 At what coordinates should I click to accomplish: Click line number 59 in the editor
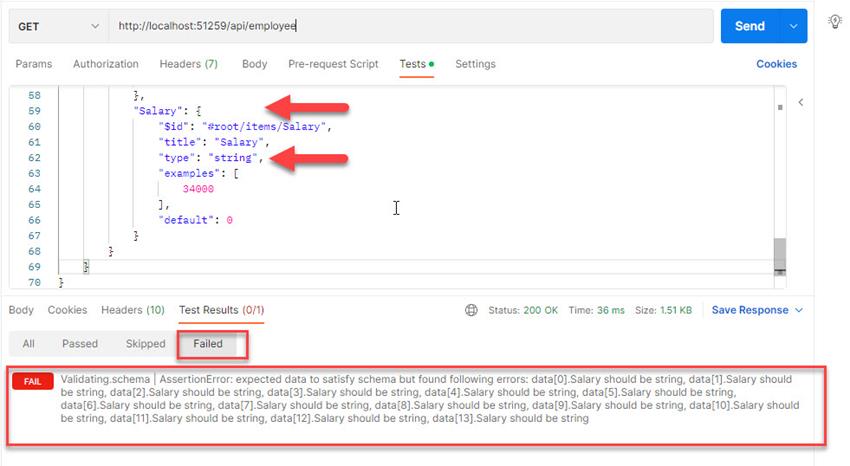34,111
